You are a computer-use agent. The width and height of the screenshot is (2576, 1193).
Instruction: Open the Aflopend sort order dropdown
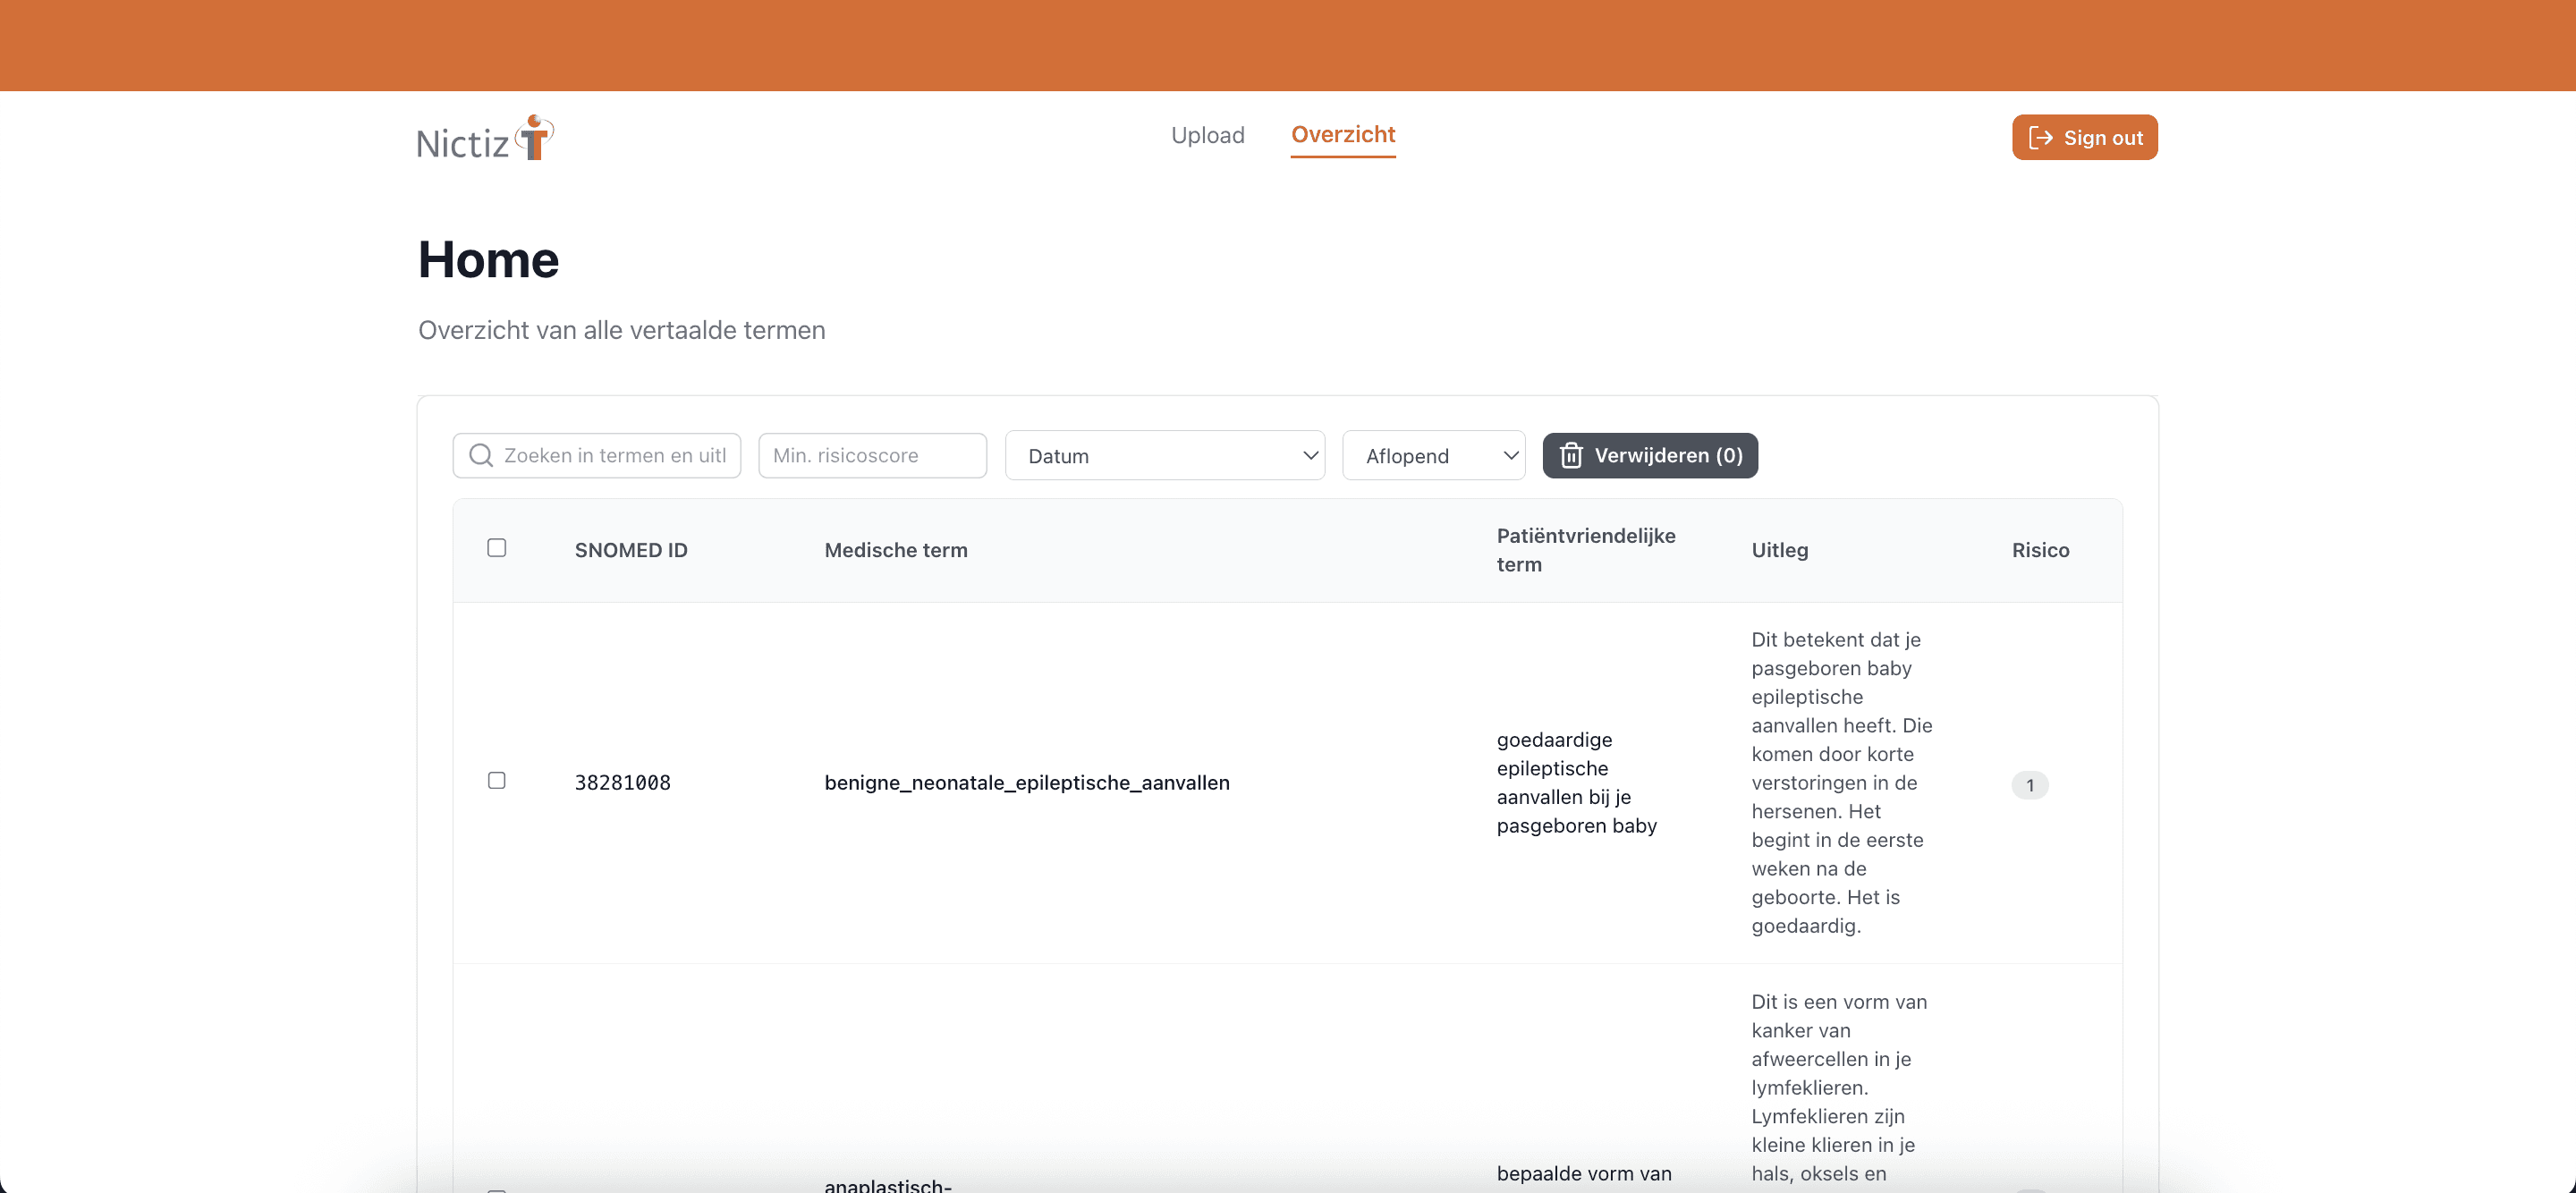pyautogui.click(x=1434, y=455)
